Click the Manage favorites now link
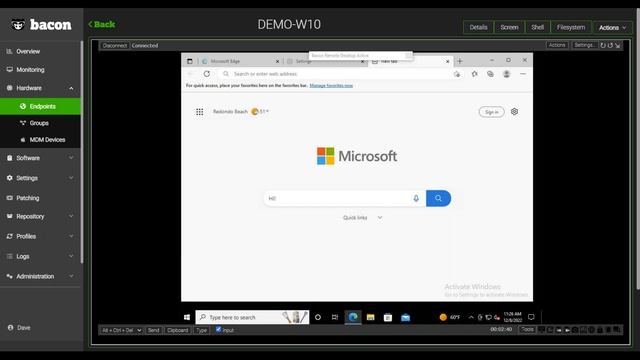 point(331,86)
